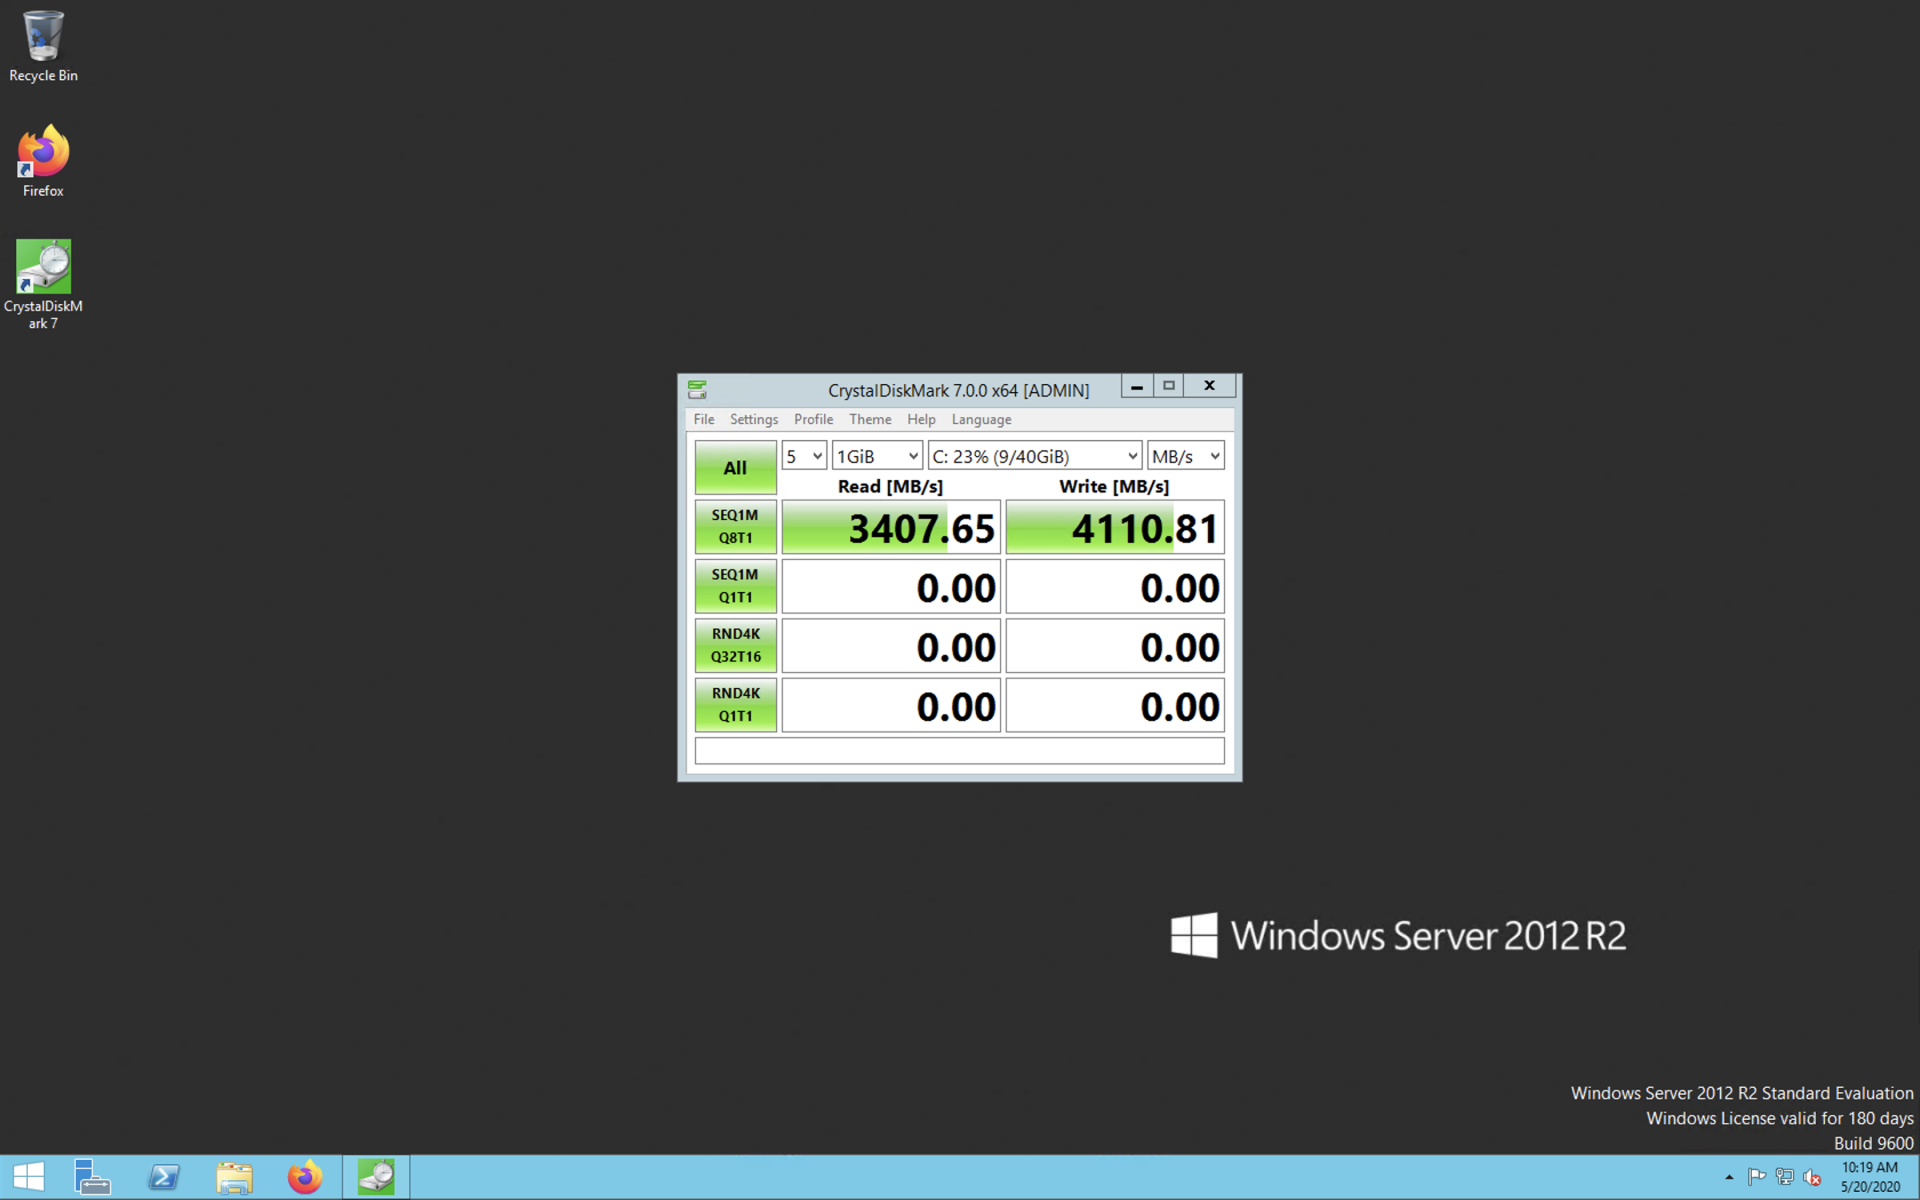Click the RND4K Q32T16 read result
The height and width of the screenshot is (1200, 1920).
point(891,646)
